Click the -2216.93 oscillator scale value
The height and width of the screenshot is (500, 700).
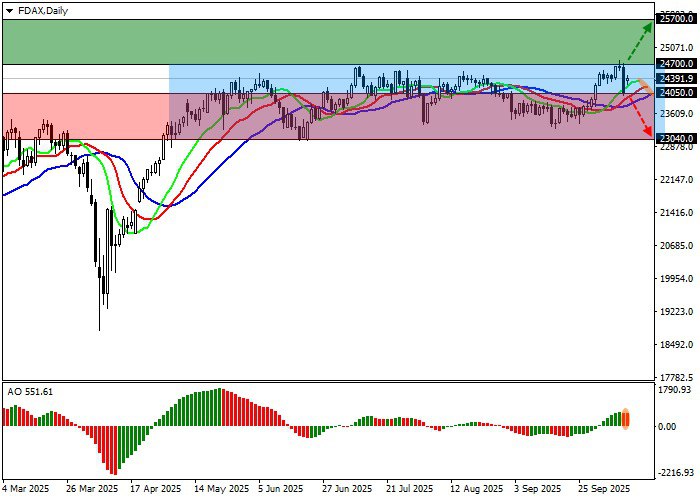coord(676,473)
